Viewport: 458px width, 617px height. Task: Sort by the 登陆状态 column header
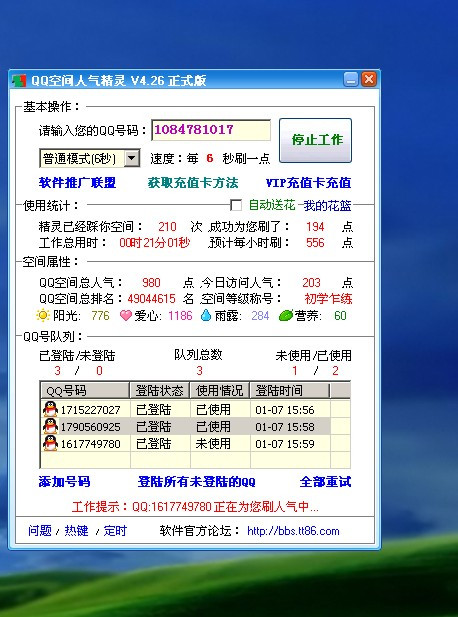[160, 390]
